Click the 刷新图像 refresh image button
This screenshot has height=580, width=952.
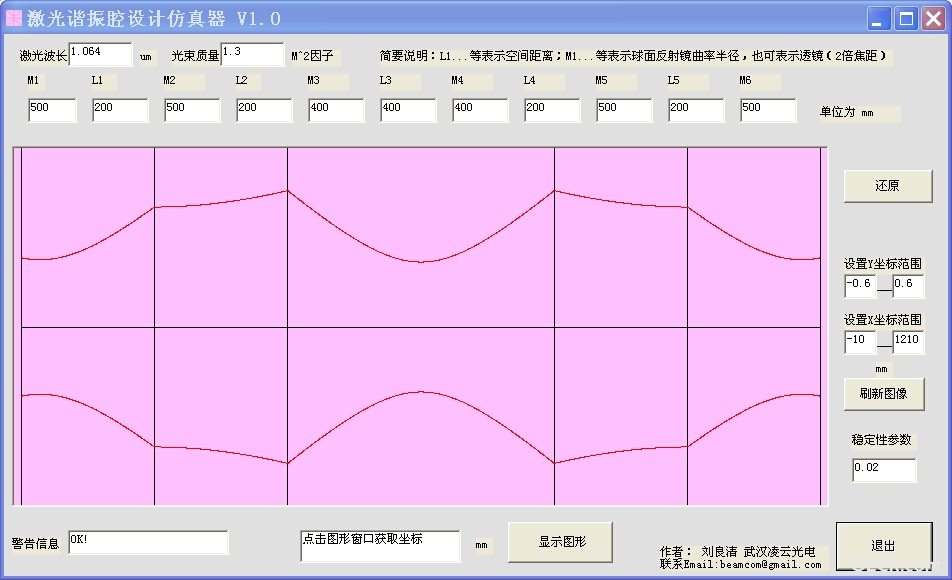(884, 394)
